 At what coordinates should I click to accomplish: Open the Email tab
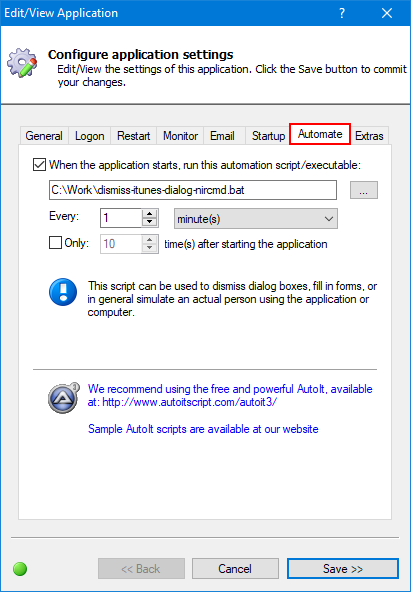click(222, 136)
